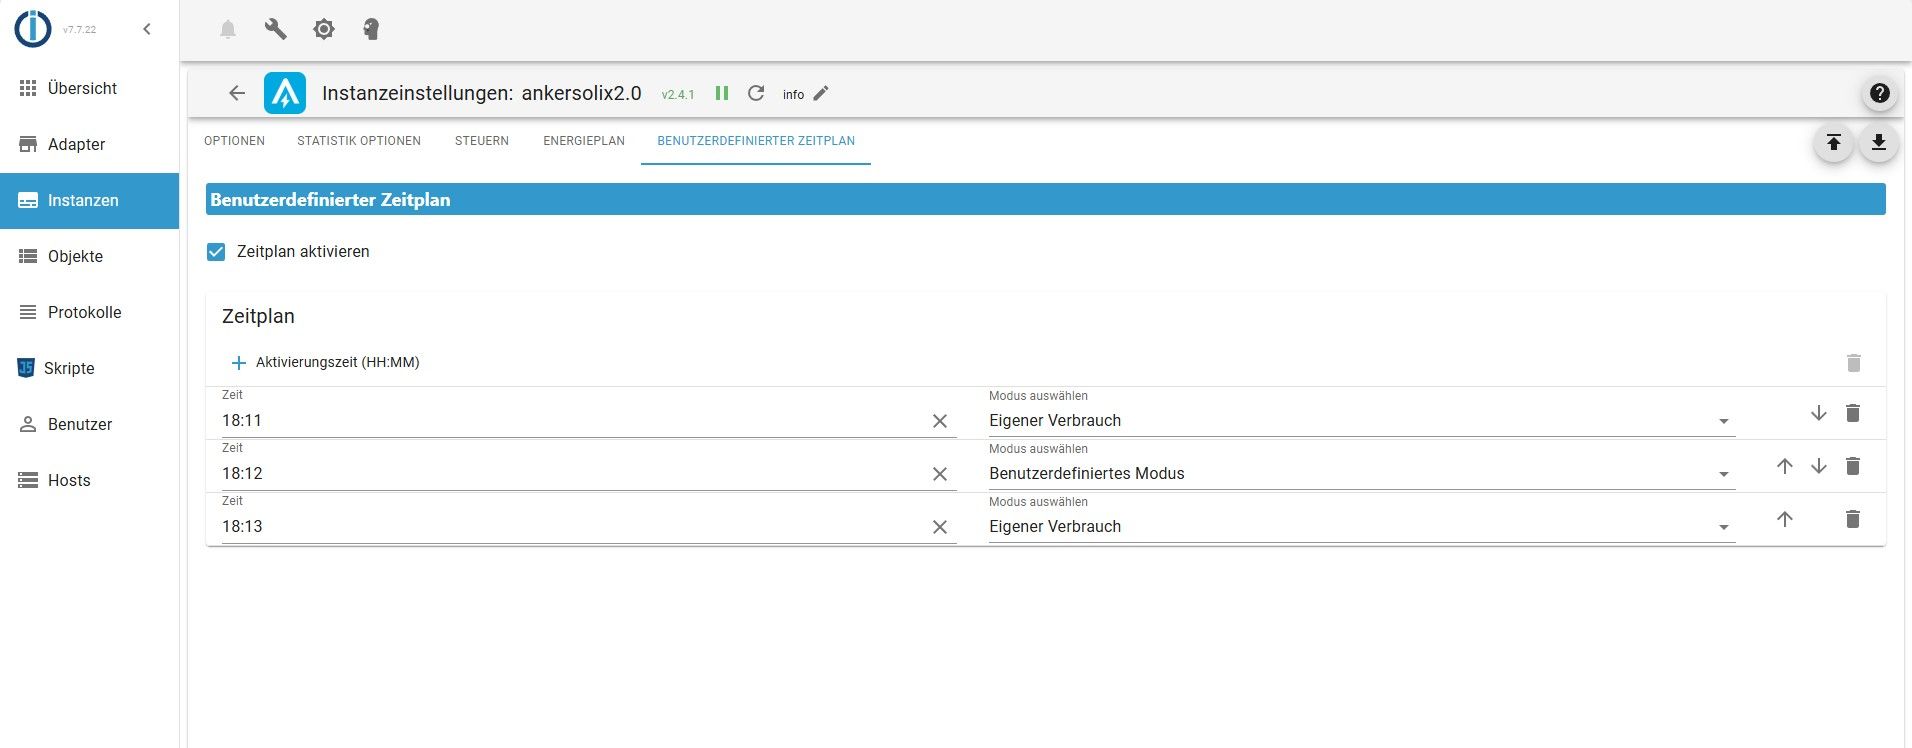Clear the 18:11 time field

point(940,422)
